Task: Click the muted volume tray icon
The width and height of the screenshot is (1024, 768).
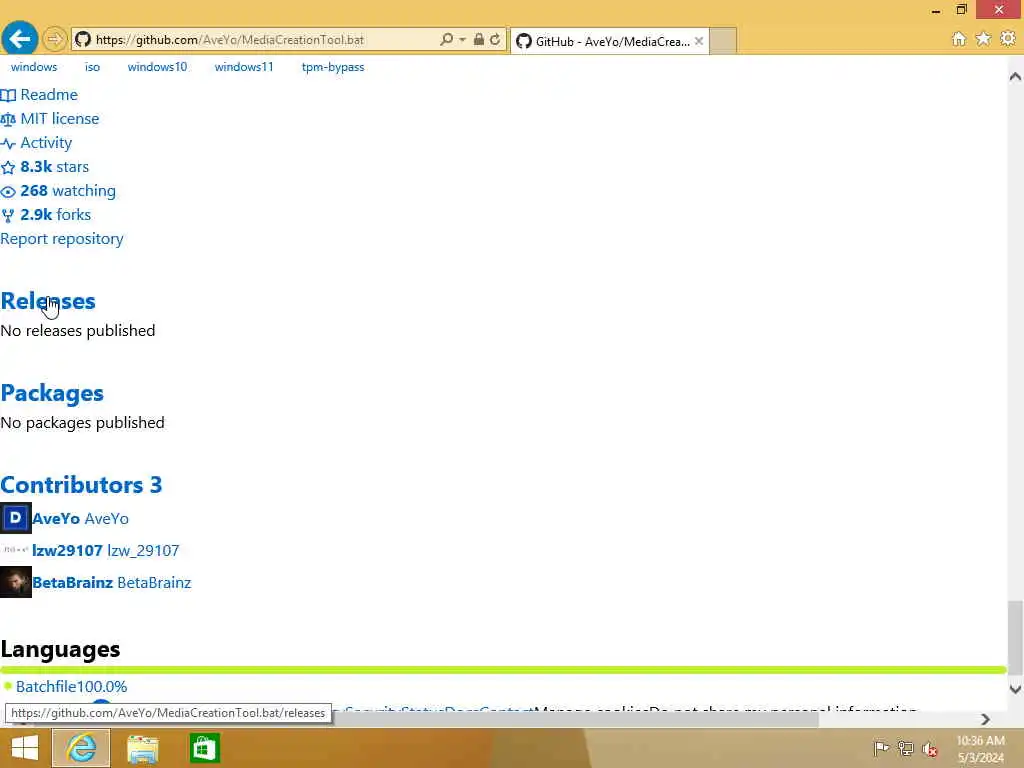Action: coord(929,748)
